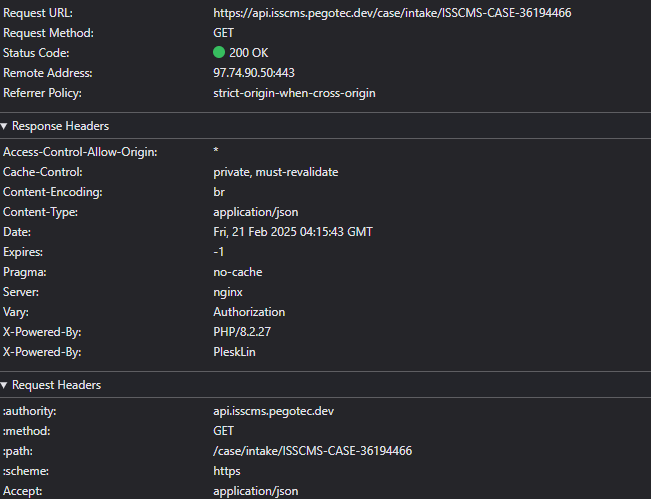651x499 pixels.
Task: Collapse the Response Headers section
Action: [x=55, y=126]
